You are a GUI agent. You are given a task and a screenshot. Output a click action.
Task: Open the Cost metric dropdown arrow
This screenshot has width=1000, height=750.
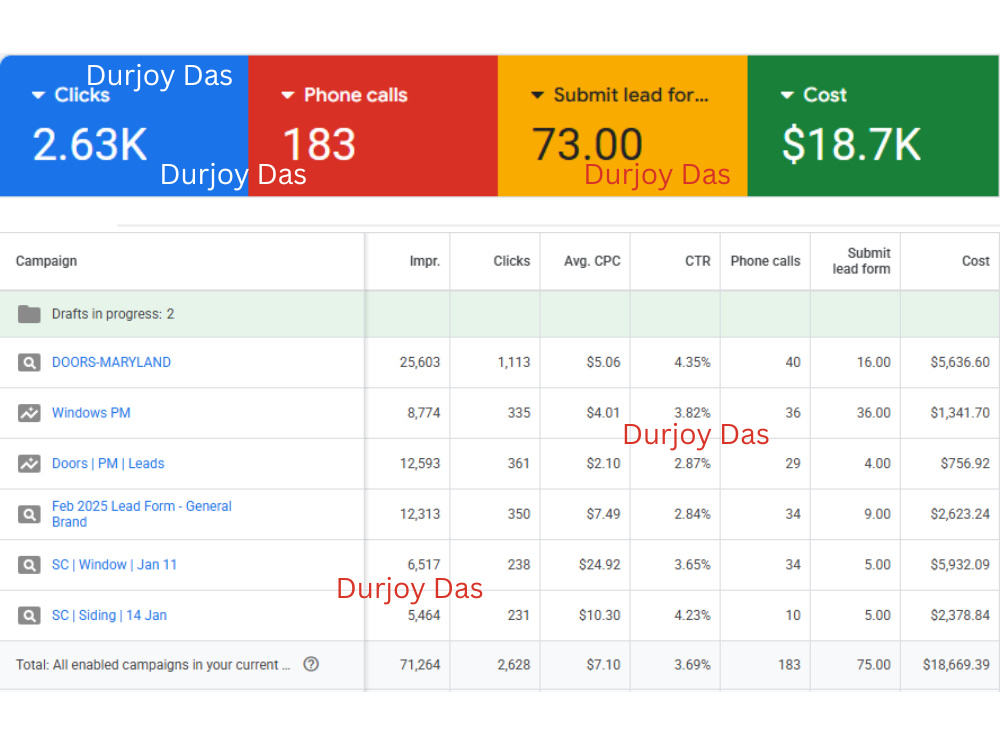click(x=787, y=95)
